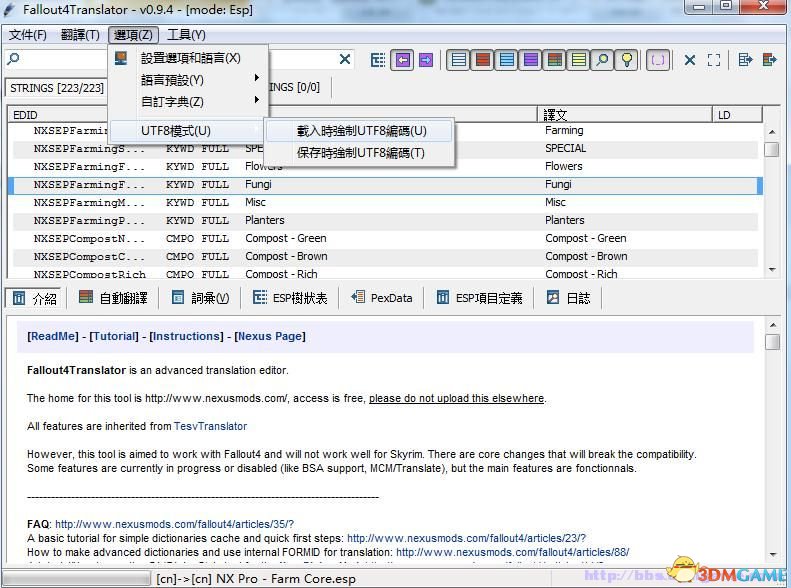This screenshot has width=791, height=588.
Task: Click the Farming translation cell
Action: point(564,131)
